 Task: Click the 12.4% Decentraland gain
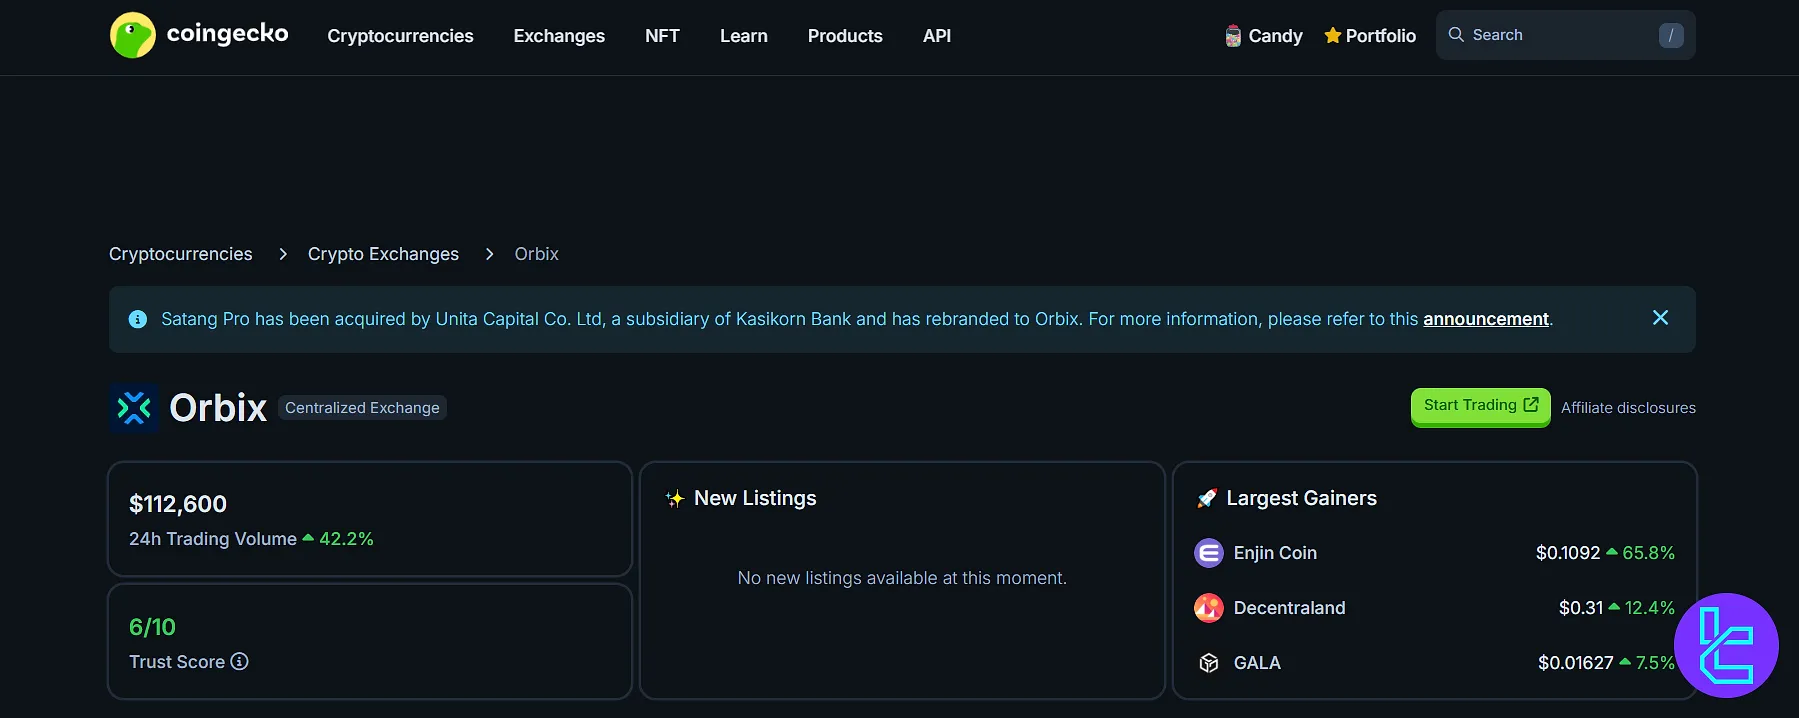point(1649,608)
